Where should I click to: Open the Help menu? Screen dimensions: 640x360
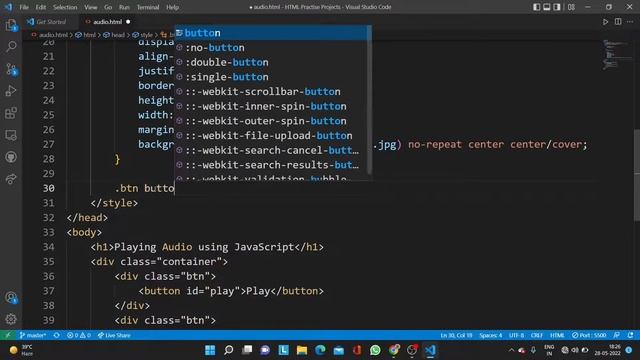[172, 7]
